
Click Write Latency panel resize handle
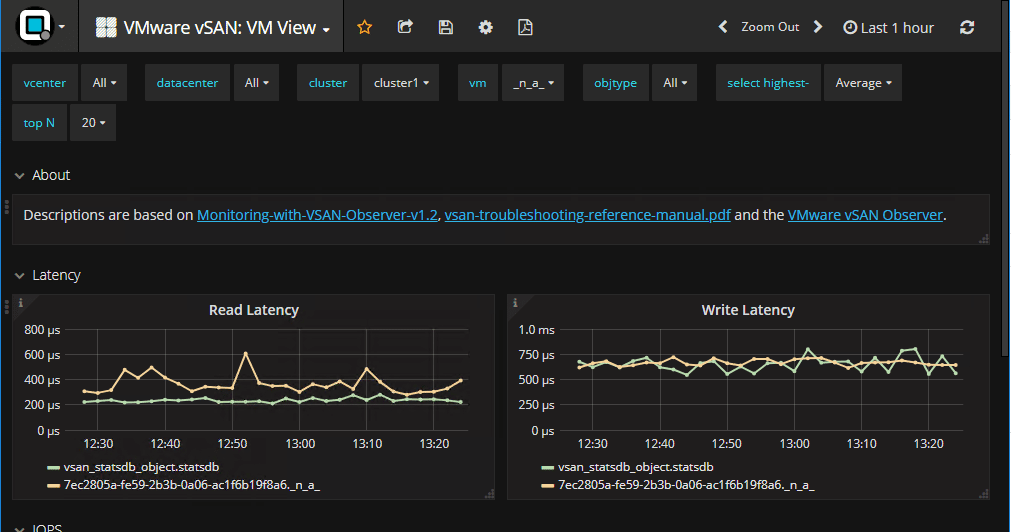point(984,495)
